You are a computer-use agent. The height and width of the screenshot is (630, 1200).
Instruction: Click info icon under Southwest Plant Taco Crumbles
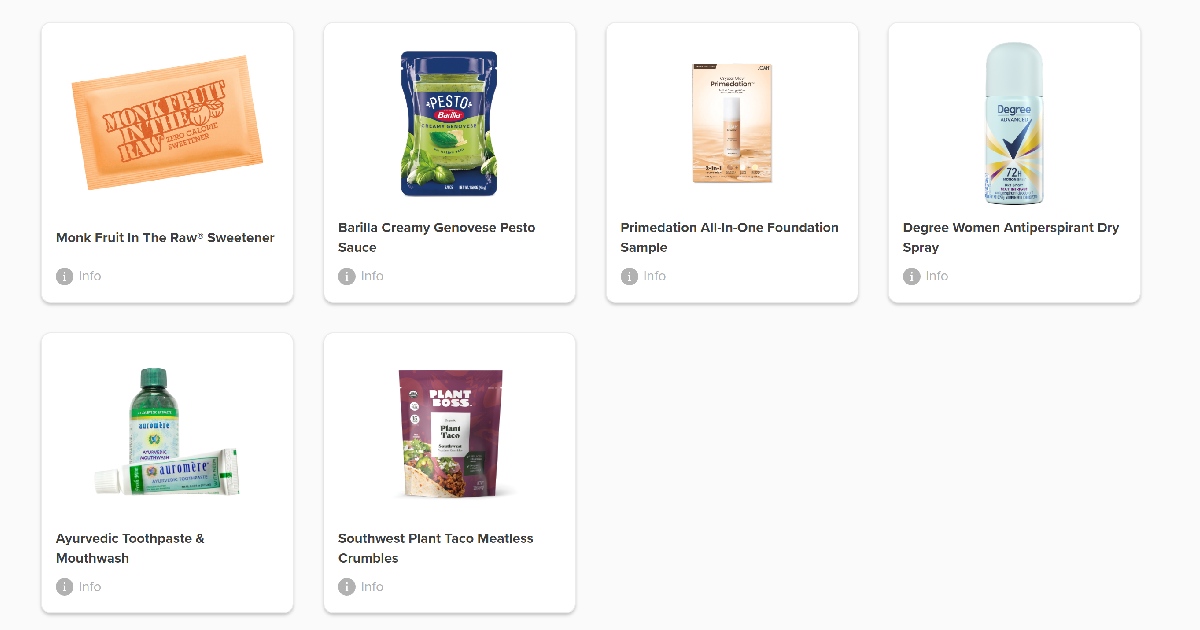pyautogui.click(x=347, y=587)
